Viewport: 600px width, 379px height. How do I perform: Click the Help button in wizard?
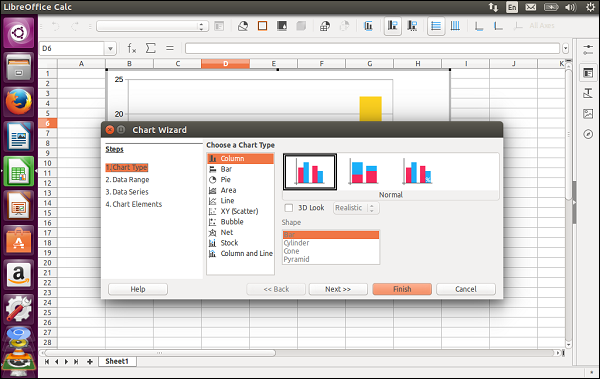tap(138, 289)
